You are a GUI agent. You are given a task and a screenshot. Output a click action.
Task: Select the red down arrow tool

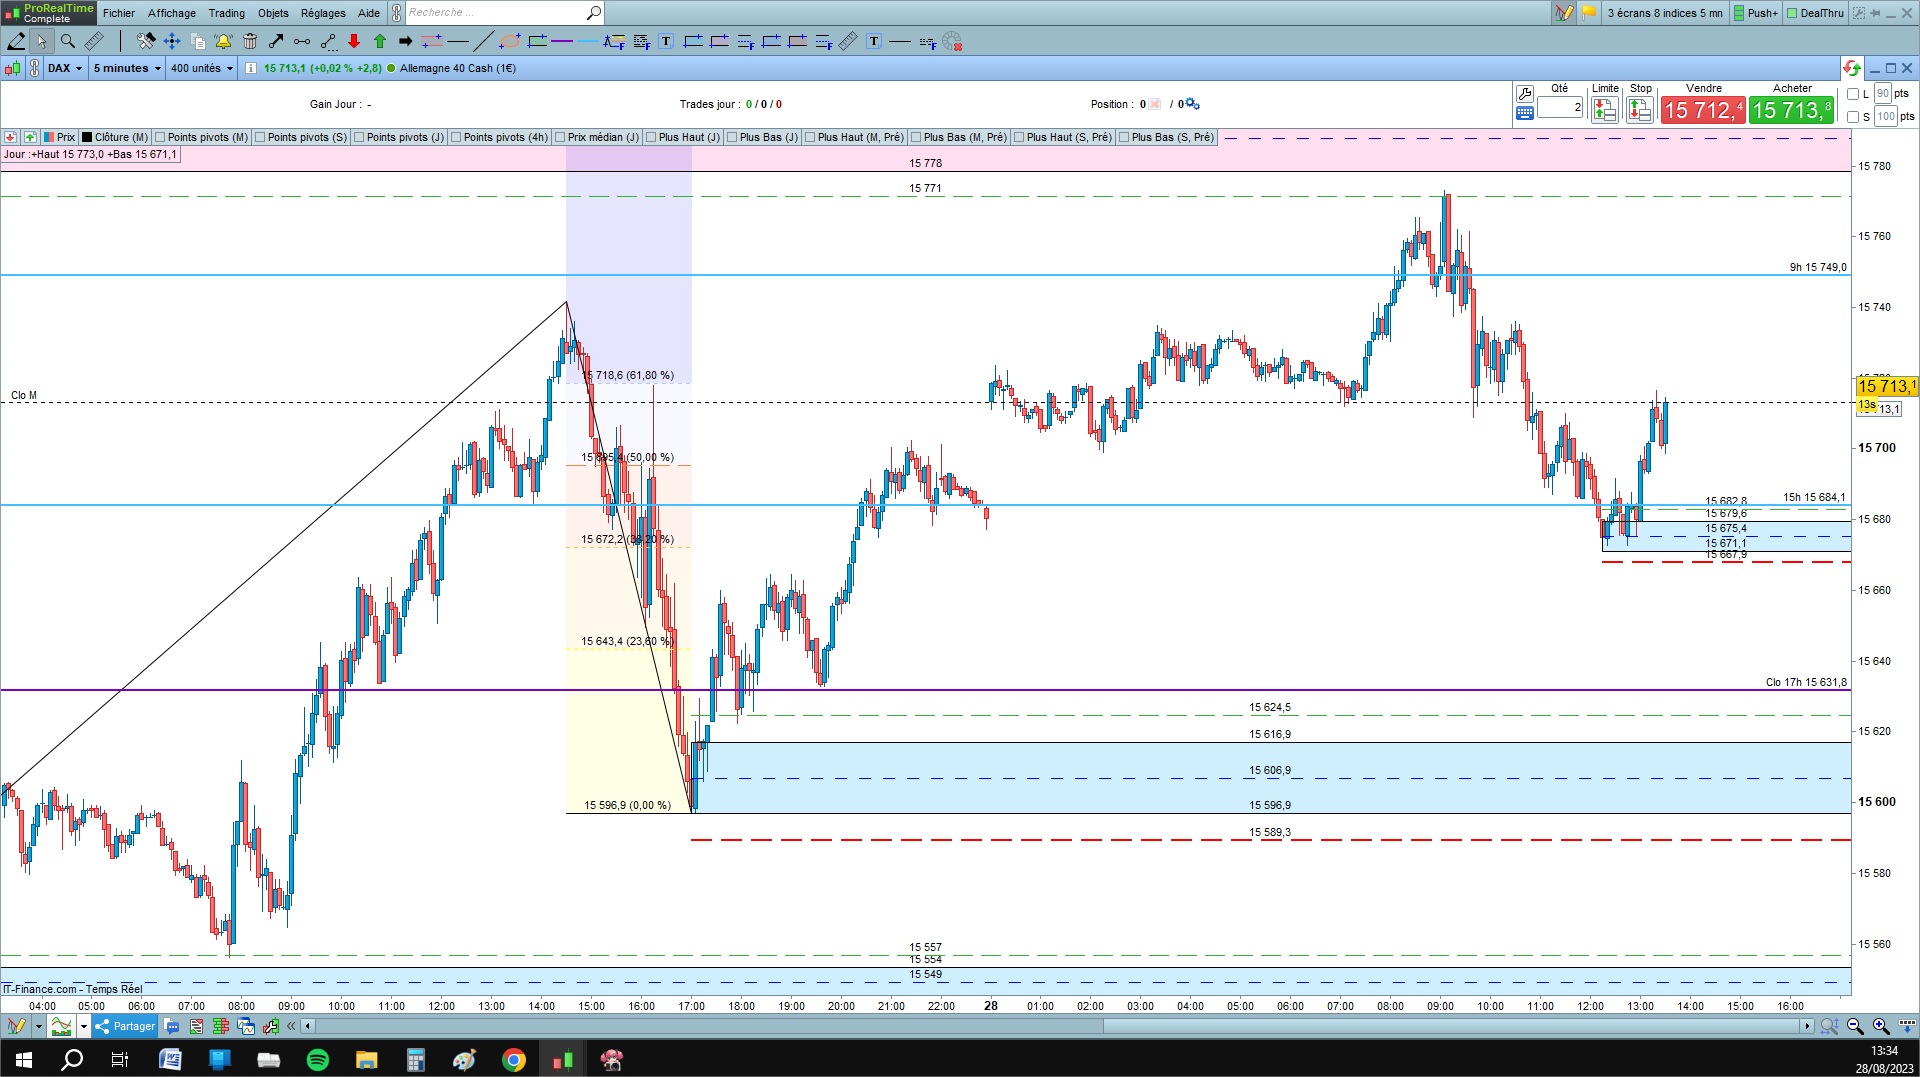[354, 41]
